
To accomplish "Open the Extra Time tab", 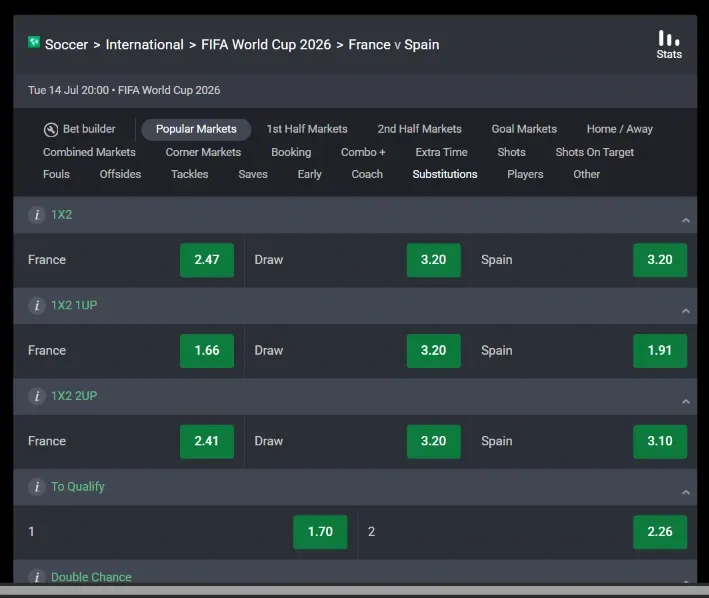I will pos(441,152).
